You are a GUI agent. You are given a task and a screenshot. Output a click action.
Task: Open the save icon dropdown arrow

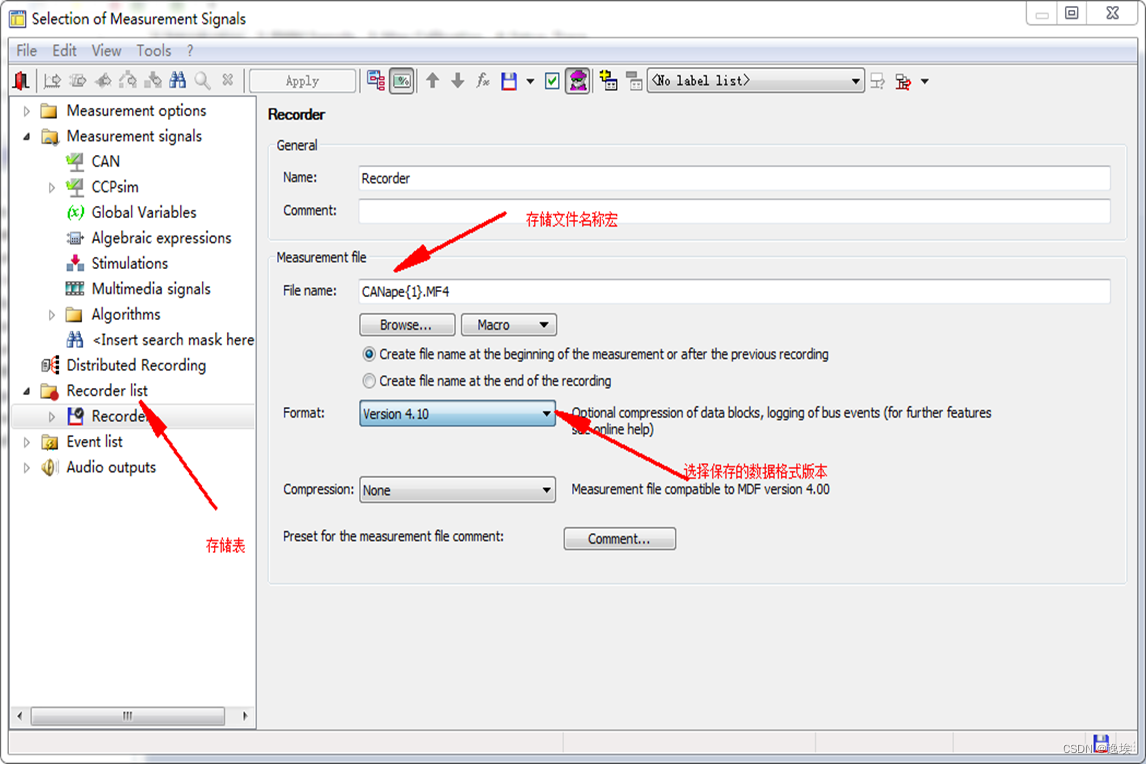(530, 81)
